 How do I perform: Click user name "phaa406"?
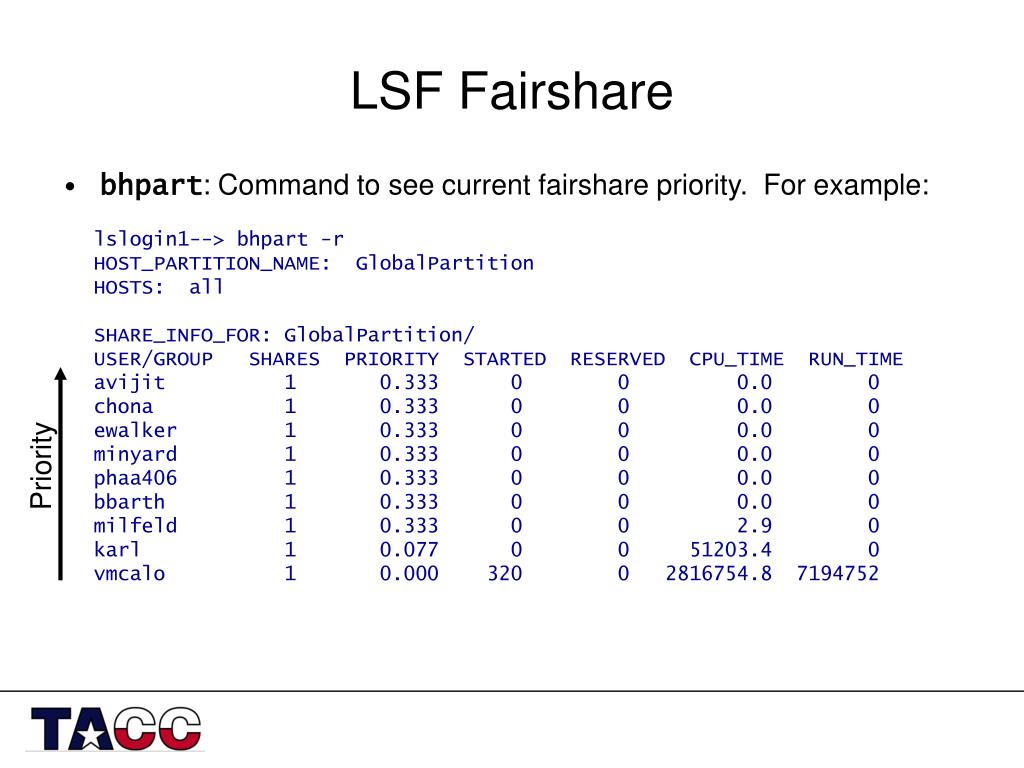pos(135,478)
